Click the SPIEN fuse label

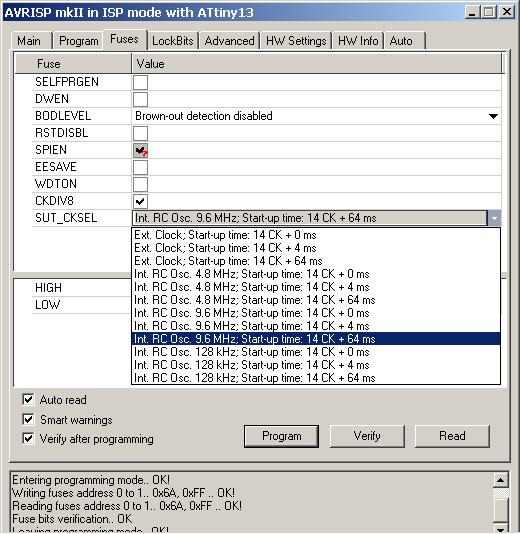coord(51,150)
